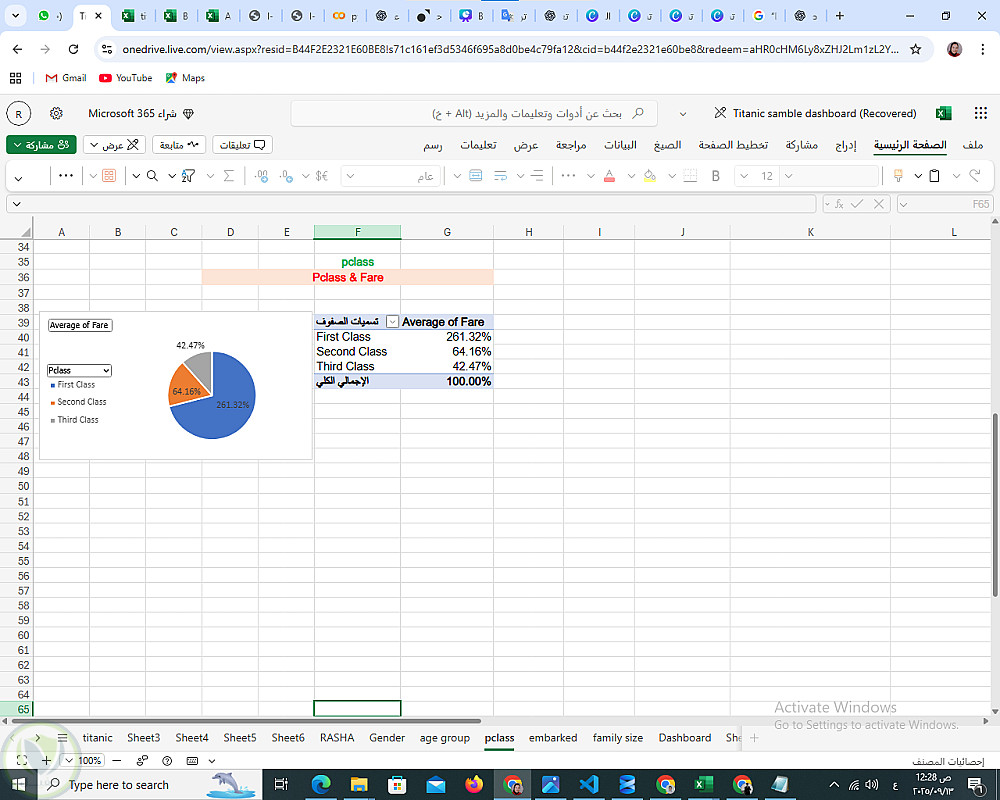Click the zoom in plus icon

(x=46, y=761)
